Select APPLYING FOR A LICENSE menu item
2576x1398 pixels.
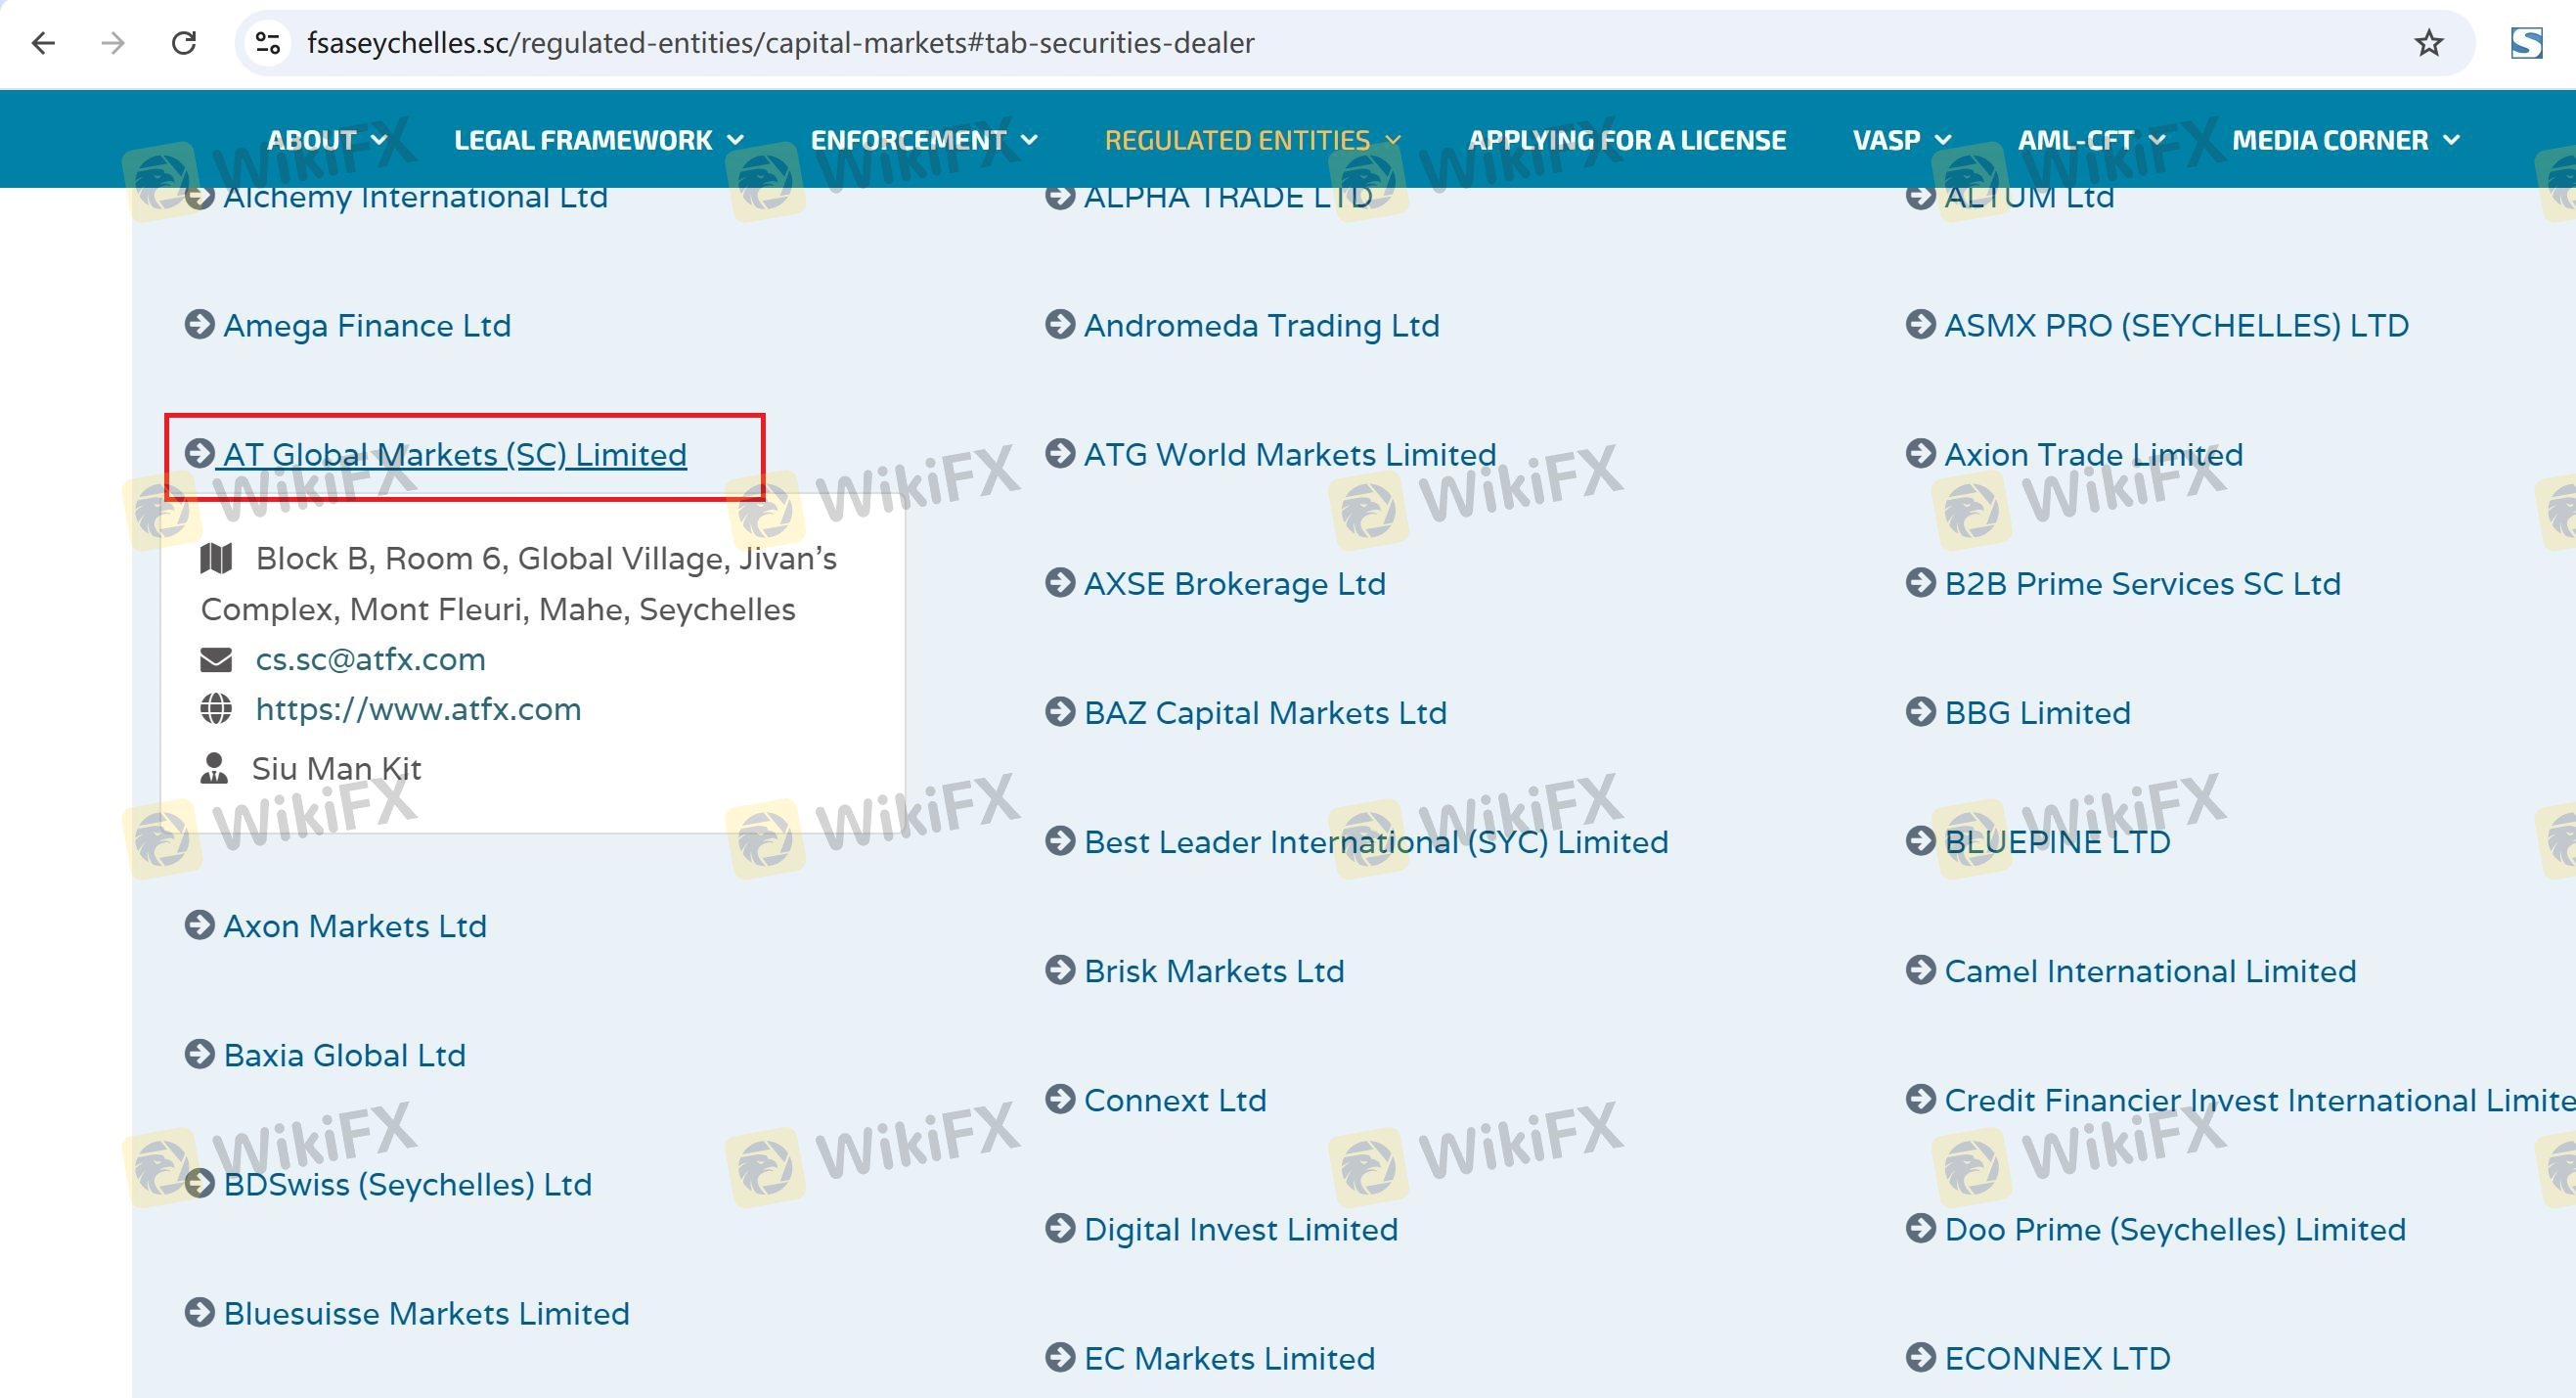tap(1626, 140)
